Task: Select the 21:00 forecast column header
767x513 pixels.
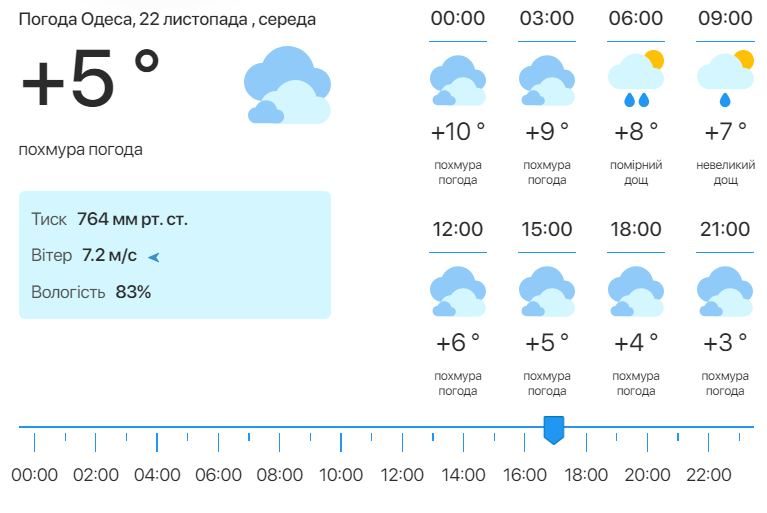Action: coord(725,230)
